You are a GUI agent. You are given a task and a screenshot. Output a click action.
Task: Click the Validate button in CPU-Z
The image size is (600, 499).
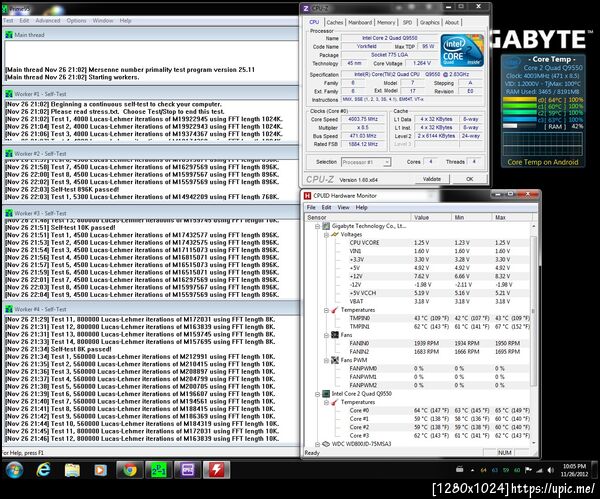[432, 179]
